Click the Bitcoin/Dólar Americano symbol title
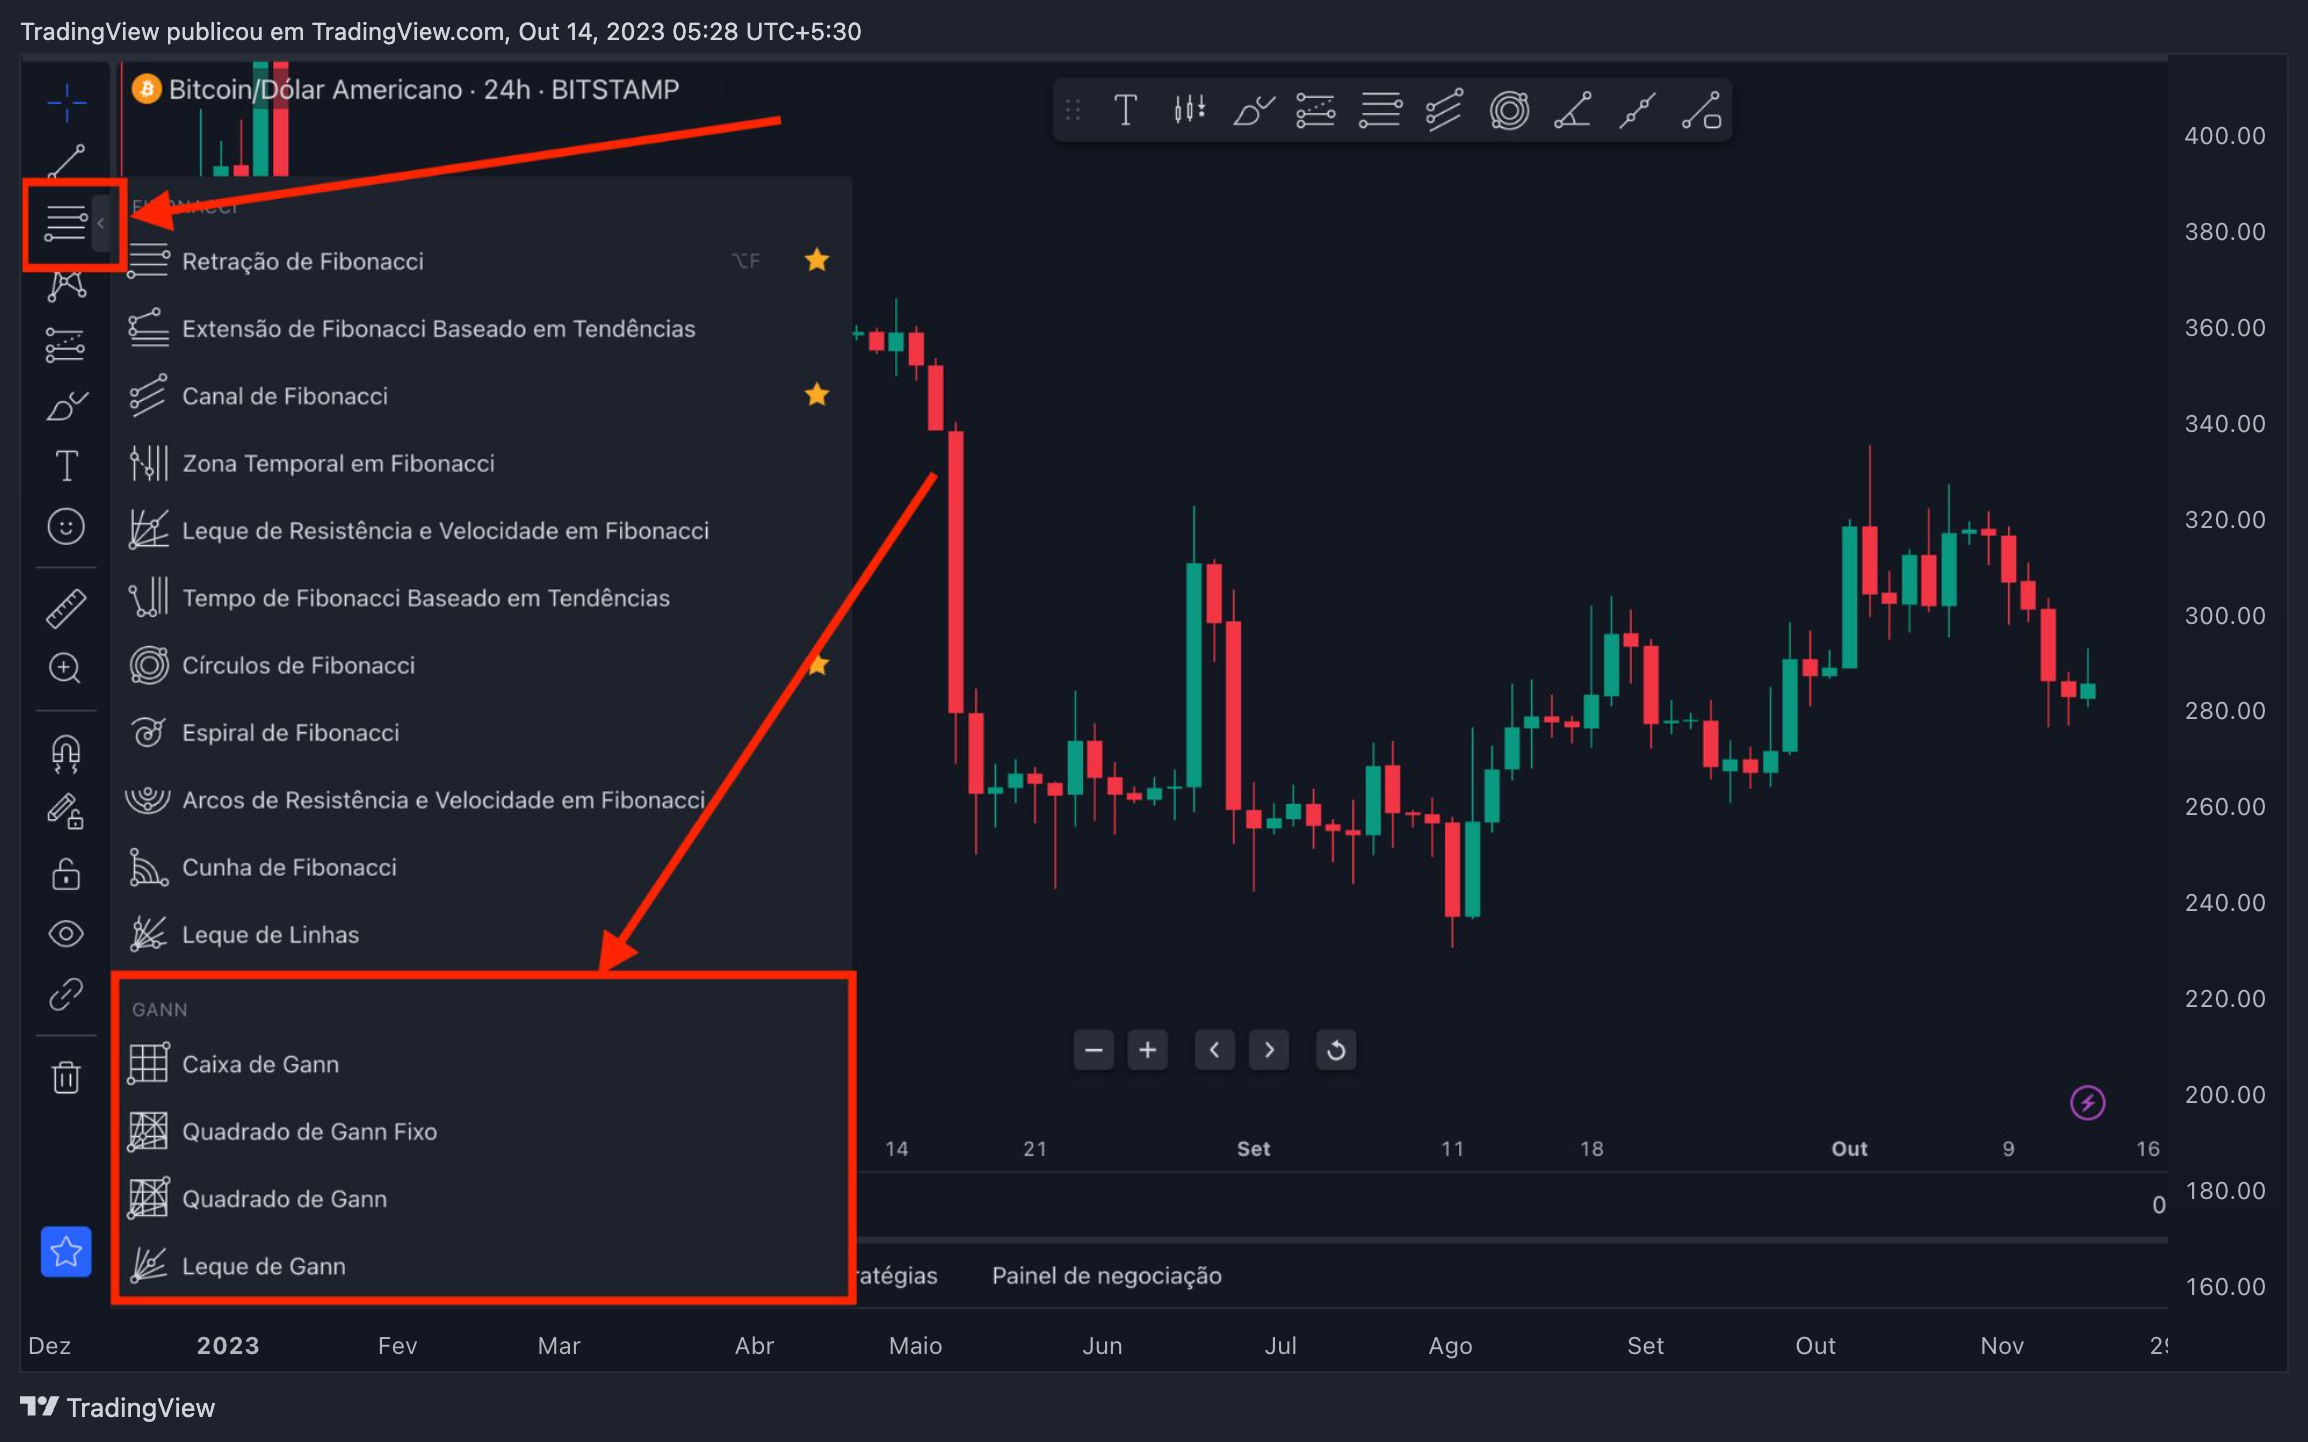This screenshot has height=1442, width=2308. (x=316, y=90)
